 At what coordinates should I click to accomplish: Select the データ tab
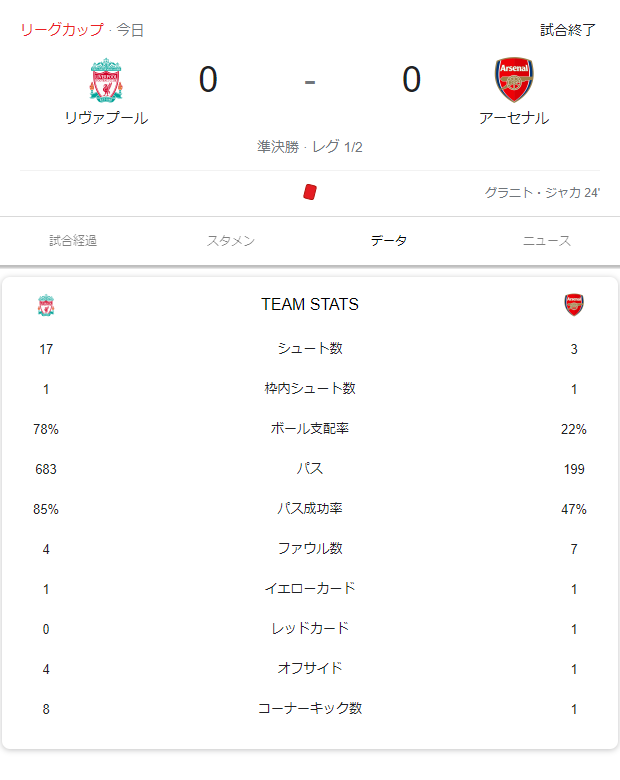click(389, 241)
